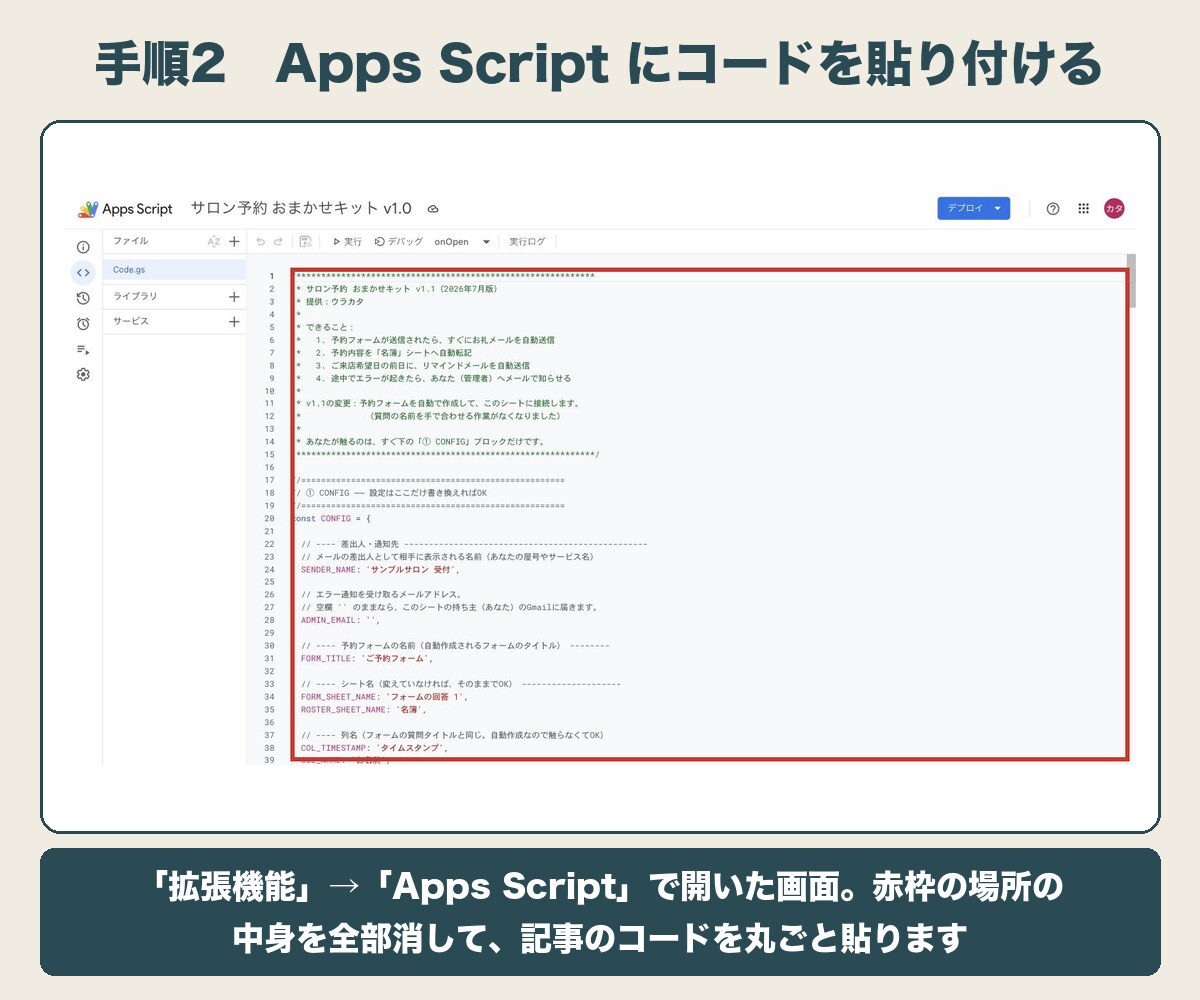
Task: Click the editor vertical scrollbar thumb
Action: point(1131,280)
